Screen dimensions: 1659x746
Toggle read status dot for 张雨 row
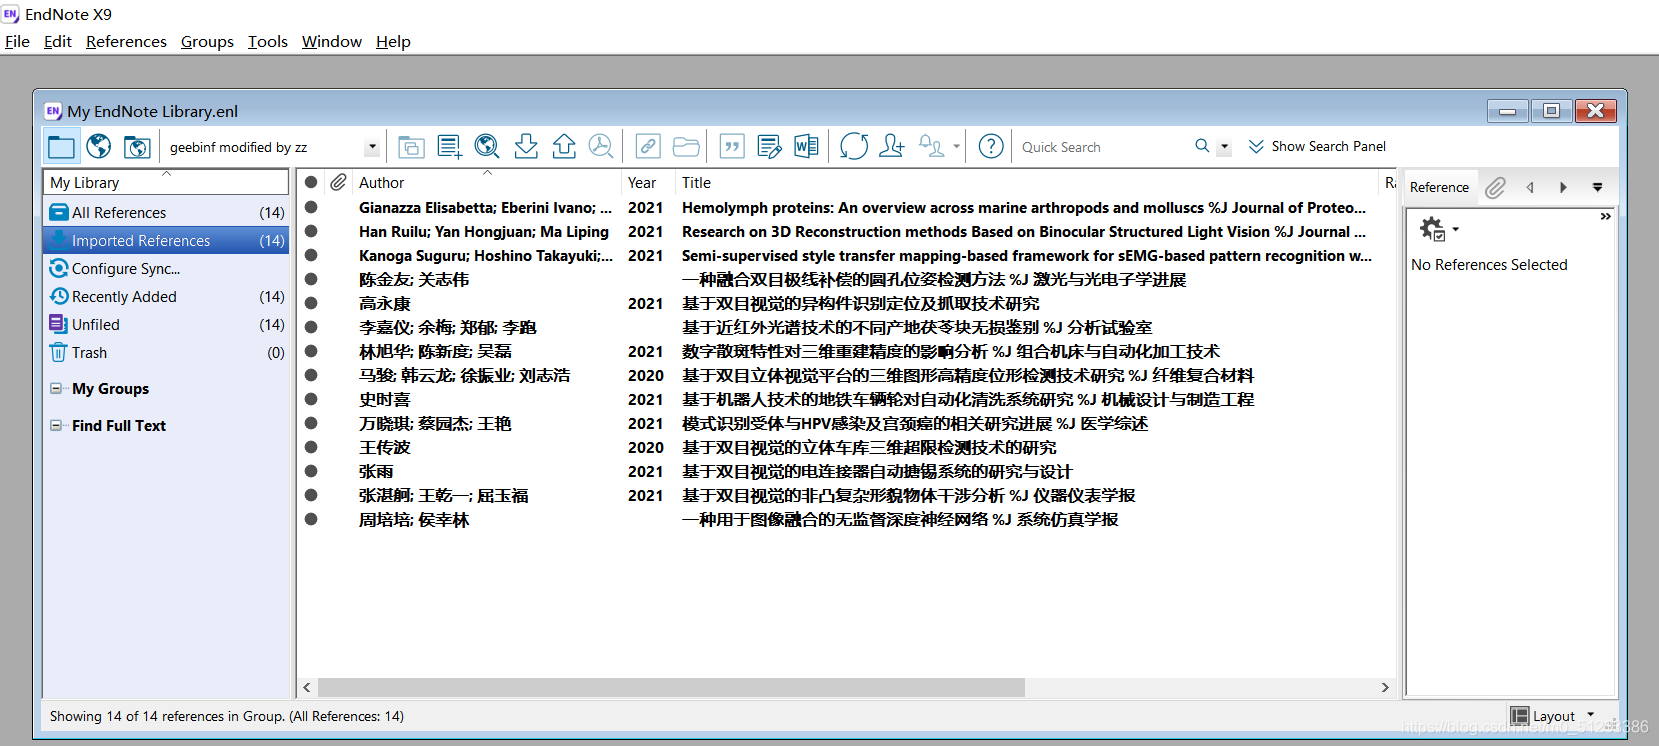pos(311,471)
